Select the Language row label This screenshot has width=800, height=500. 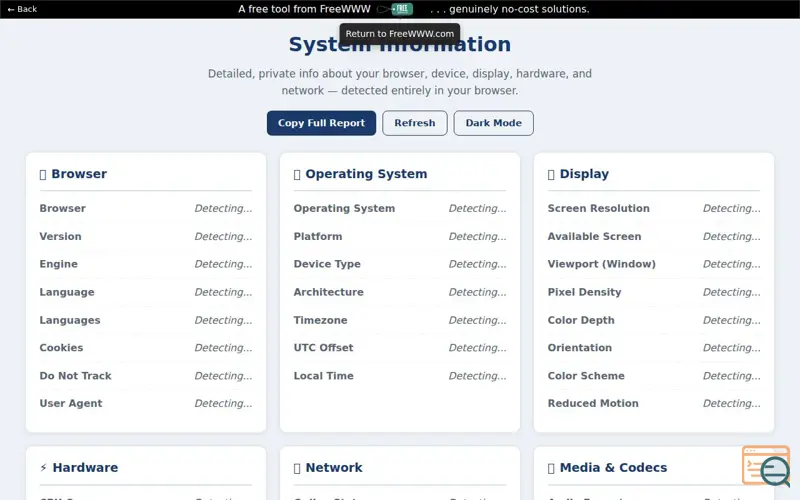point(67,292)
